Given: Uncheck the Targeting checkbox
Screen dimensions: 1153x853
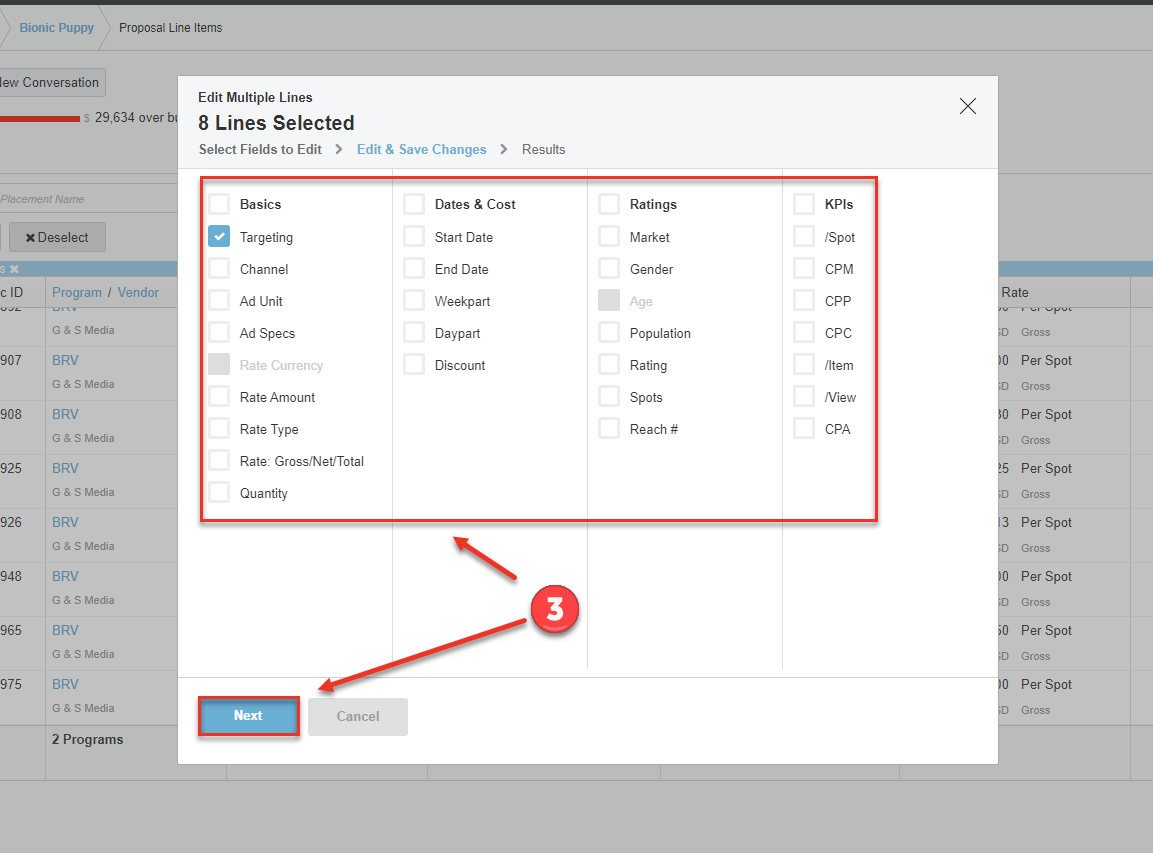Looking at the screenshot, I should click(x=219, y=237).
